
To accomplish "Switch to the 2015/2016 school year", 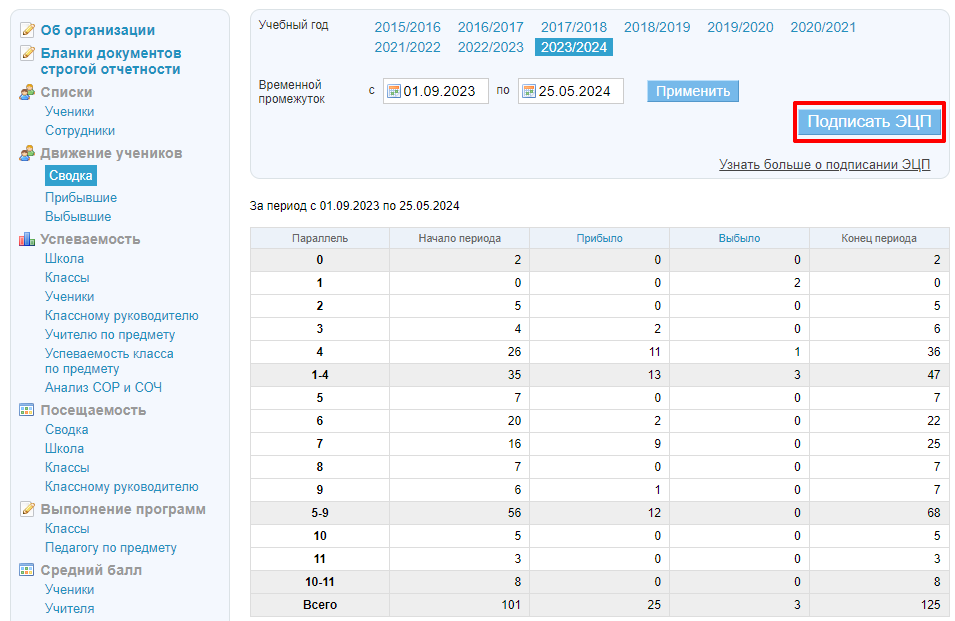I will pos(407,27).
